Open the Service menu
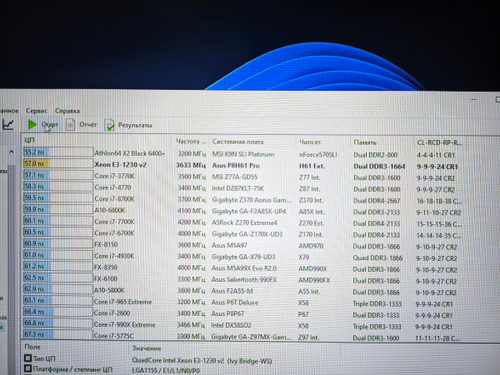Image resolution: width=500 pixels, height=375 pixels. 36,111
